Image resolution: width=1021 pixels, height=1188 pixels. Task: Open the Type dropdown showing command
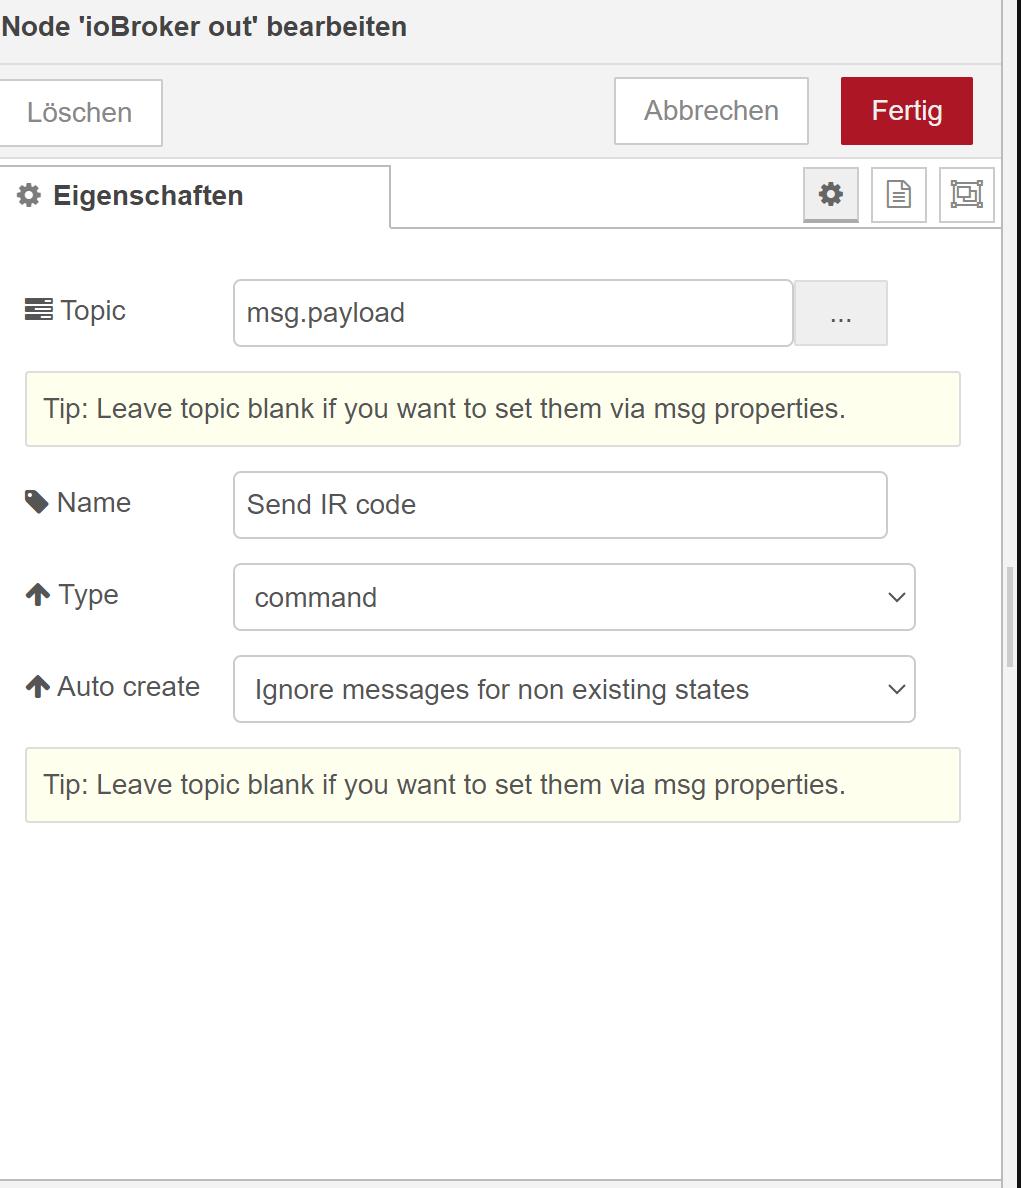pos(574,597)
